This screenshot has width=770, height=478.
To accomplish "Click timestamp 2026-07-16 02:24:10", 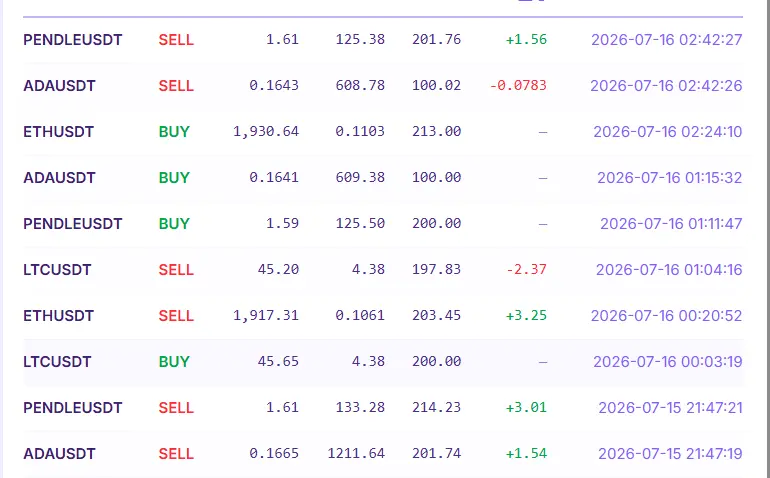I will [667, 132].
